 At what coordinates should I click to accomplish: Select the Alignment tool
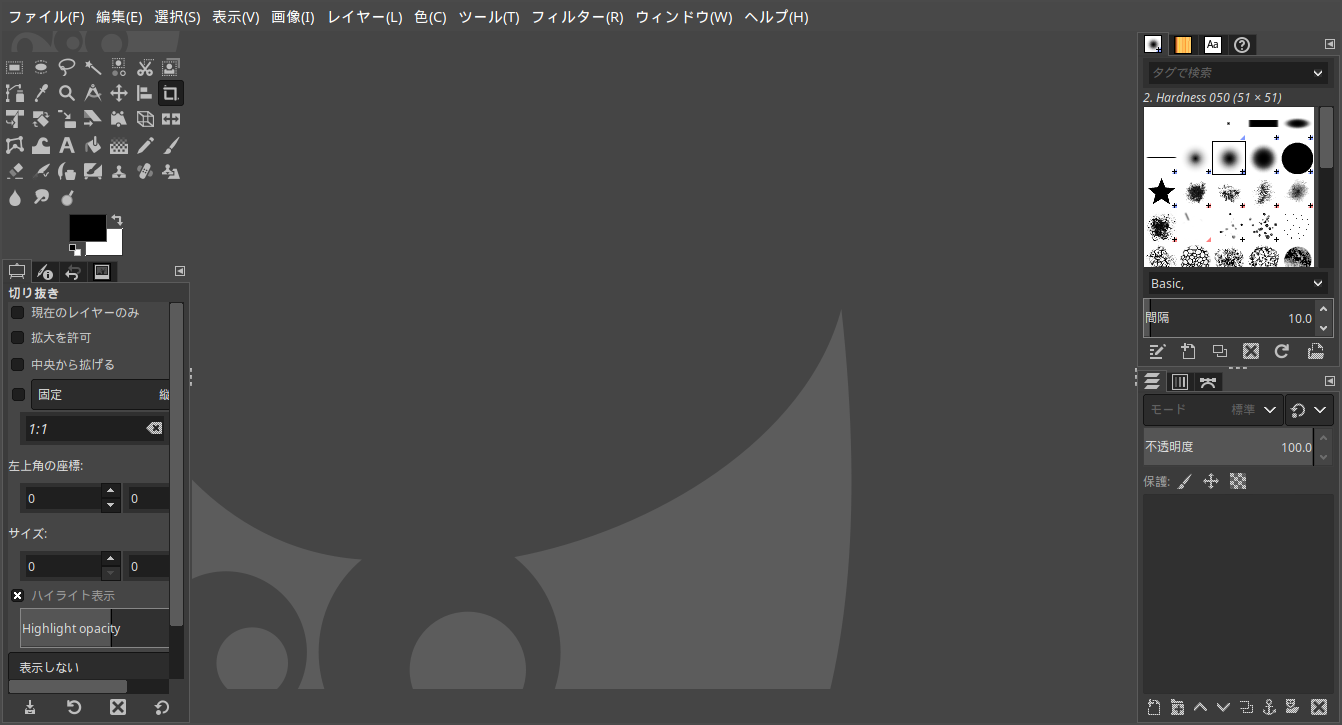(145, 93)
